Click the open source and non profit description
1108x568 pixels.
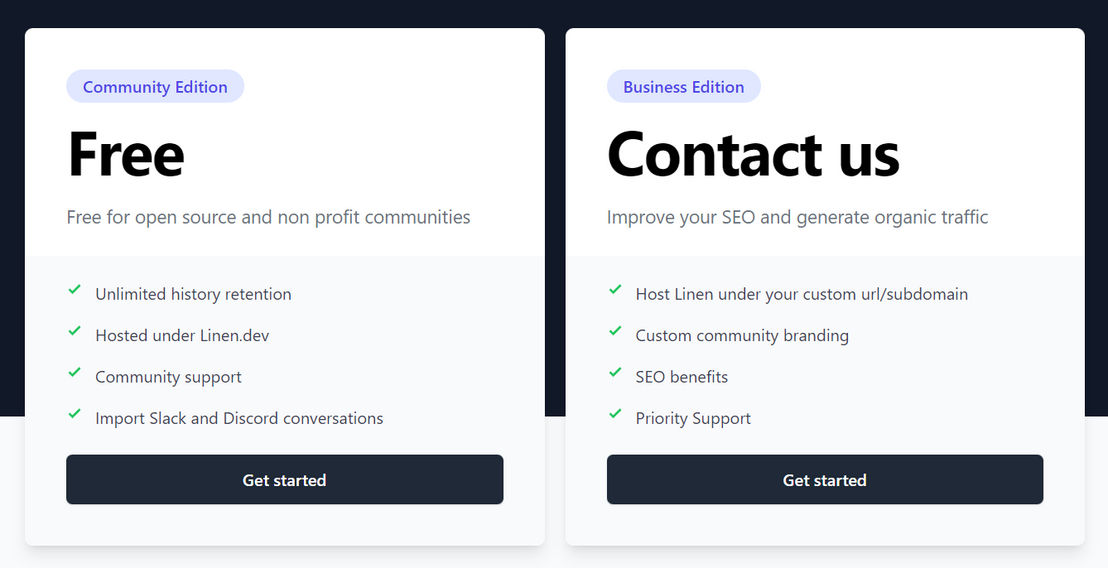(269, 217)
